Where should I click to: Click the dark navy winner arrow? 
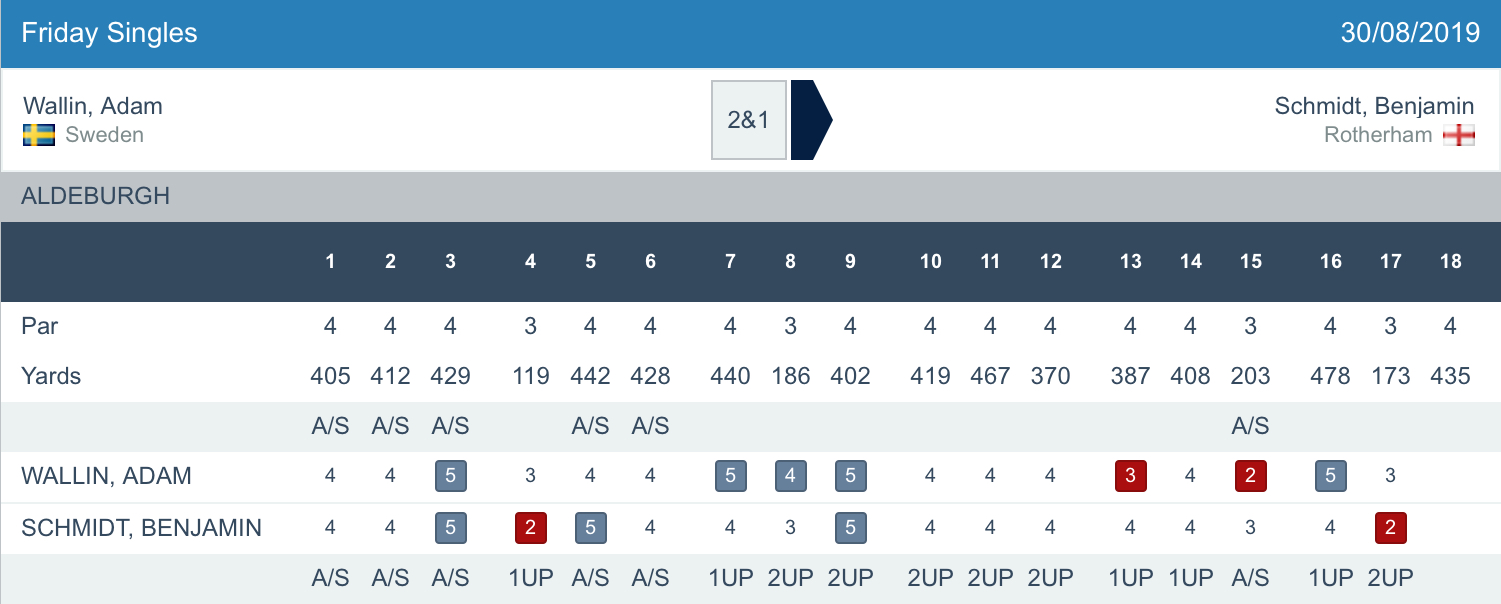[810, 120]
